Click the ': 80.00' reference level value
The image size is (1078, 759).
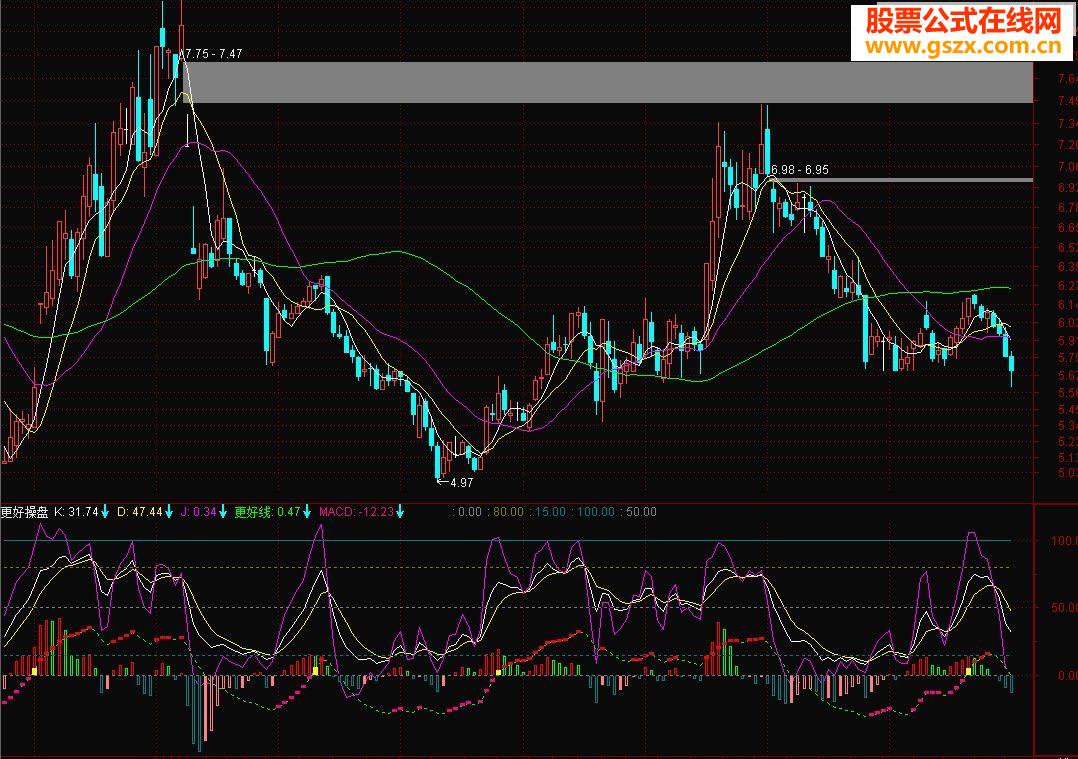tap(505, 512)
